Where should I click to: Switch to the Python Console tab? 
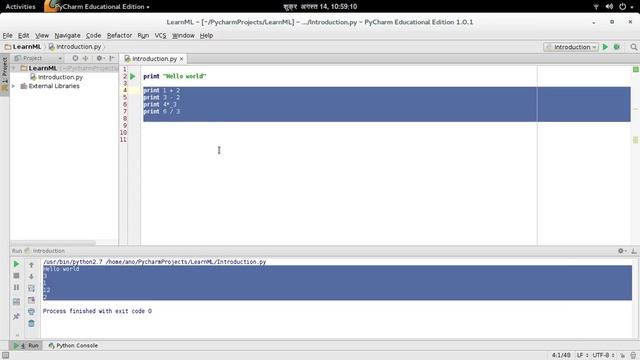(73, 345)
